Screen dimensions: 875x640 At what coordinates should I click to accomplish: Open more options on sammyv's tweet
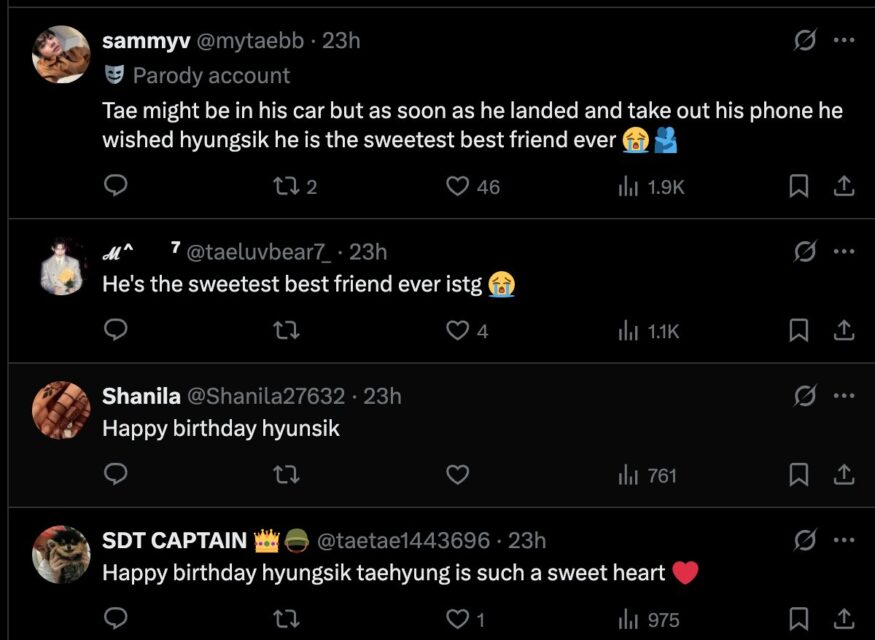click(x=844, y=41)
